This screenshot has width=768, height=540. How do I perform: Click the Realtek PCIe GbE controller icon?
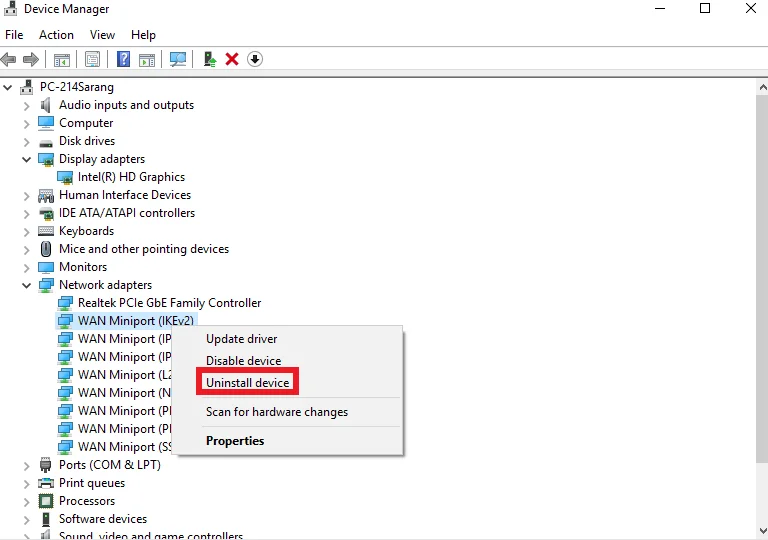(65, 303)
